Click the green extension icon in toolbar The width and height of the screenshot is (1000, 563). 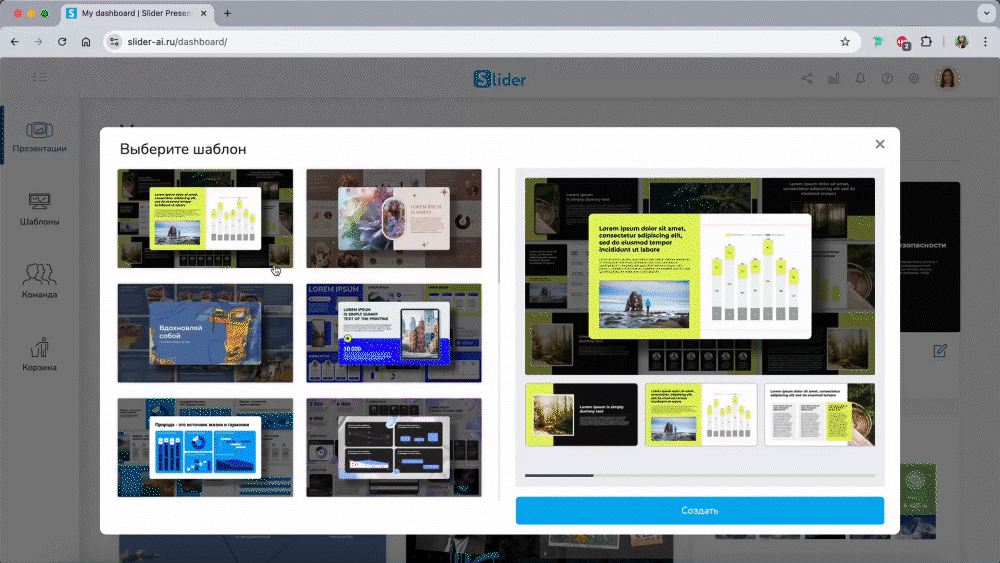[878, 41]
